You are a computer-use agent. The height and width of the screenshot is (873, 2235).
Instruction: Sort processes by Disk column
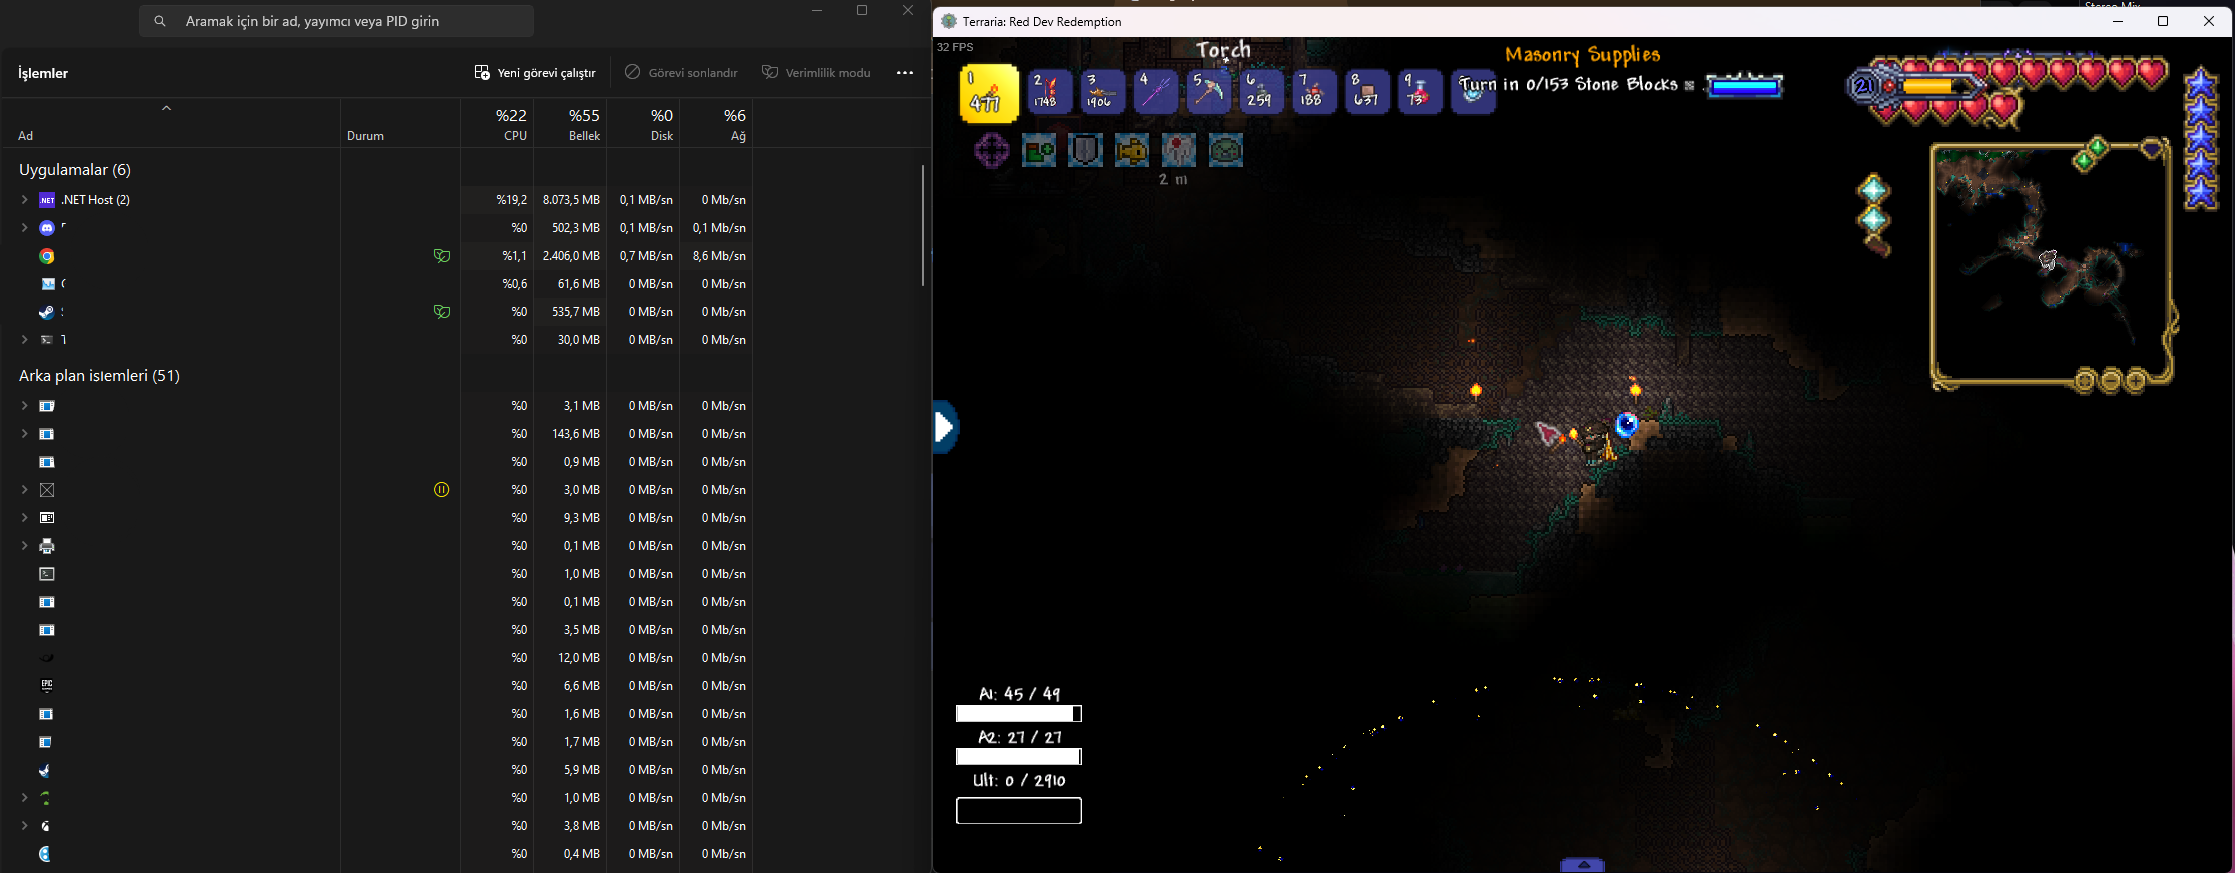pyautogui.click(x=643, y=123)
